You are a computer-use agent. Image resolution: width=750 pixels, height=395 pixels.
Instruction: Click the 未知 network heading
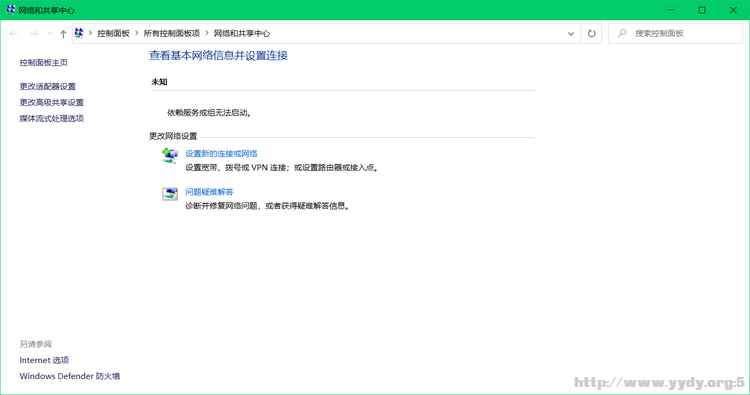[x=159, y=82]
